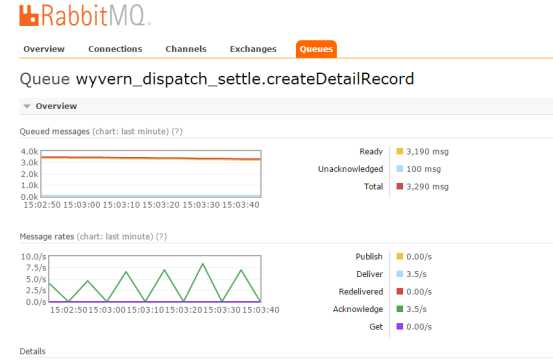Switch to the Connections tab
Viewport: 553px width, 363px height.
click(x=115, y=49)
